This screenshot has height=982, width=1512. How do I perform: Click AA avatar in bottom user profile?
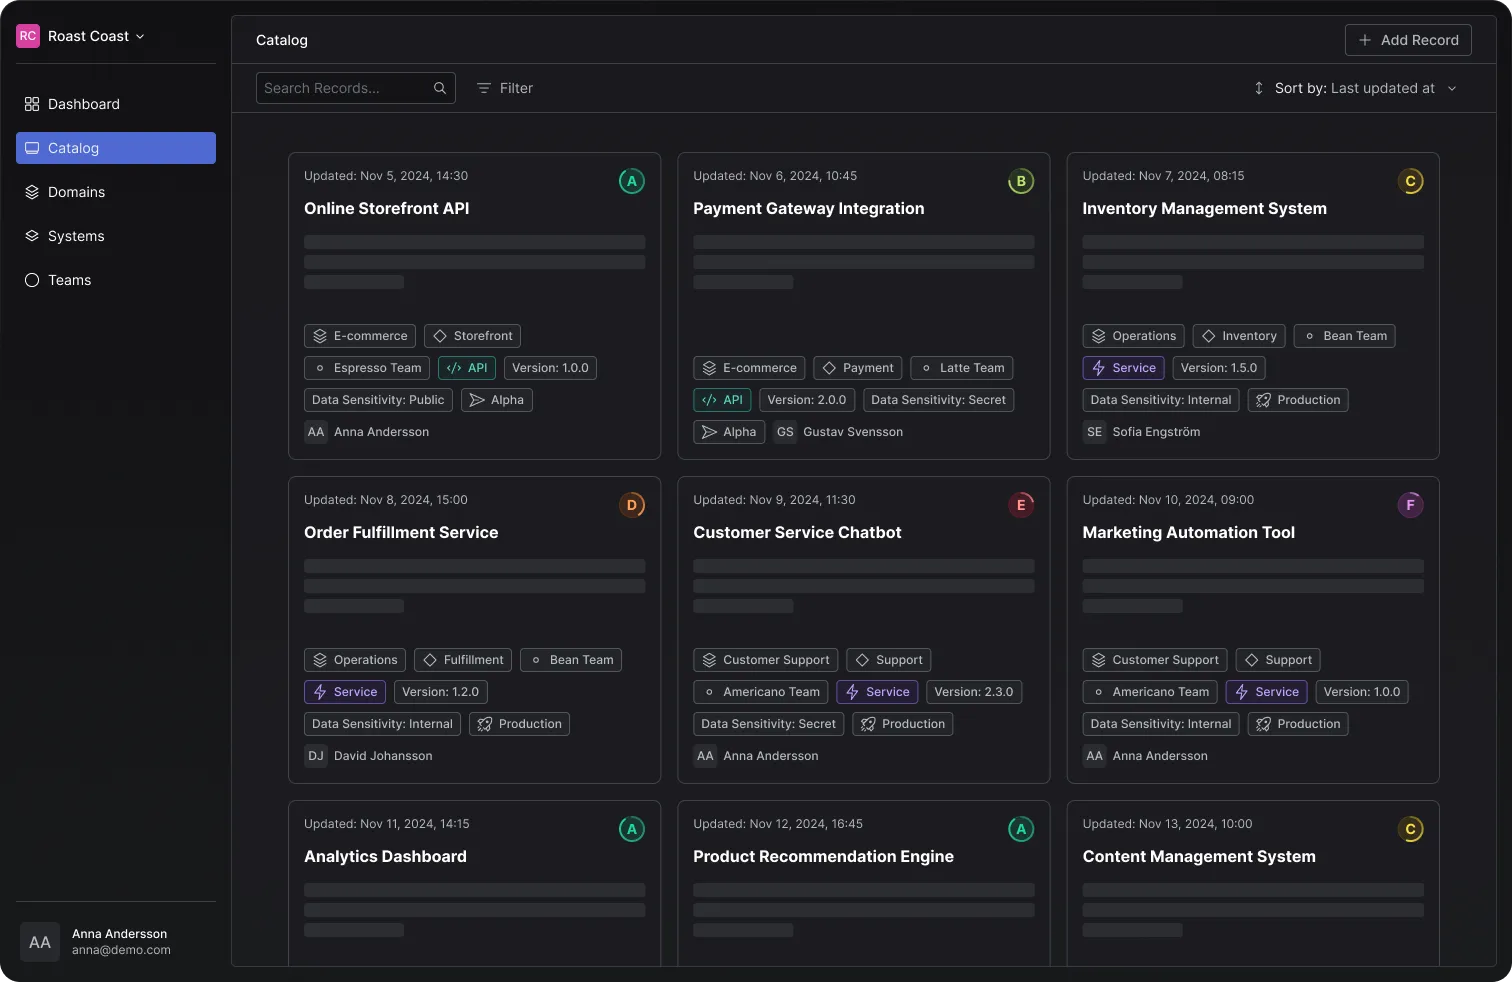pyautogui.click(x=40, y=942)
